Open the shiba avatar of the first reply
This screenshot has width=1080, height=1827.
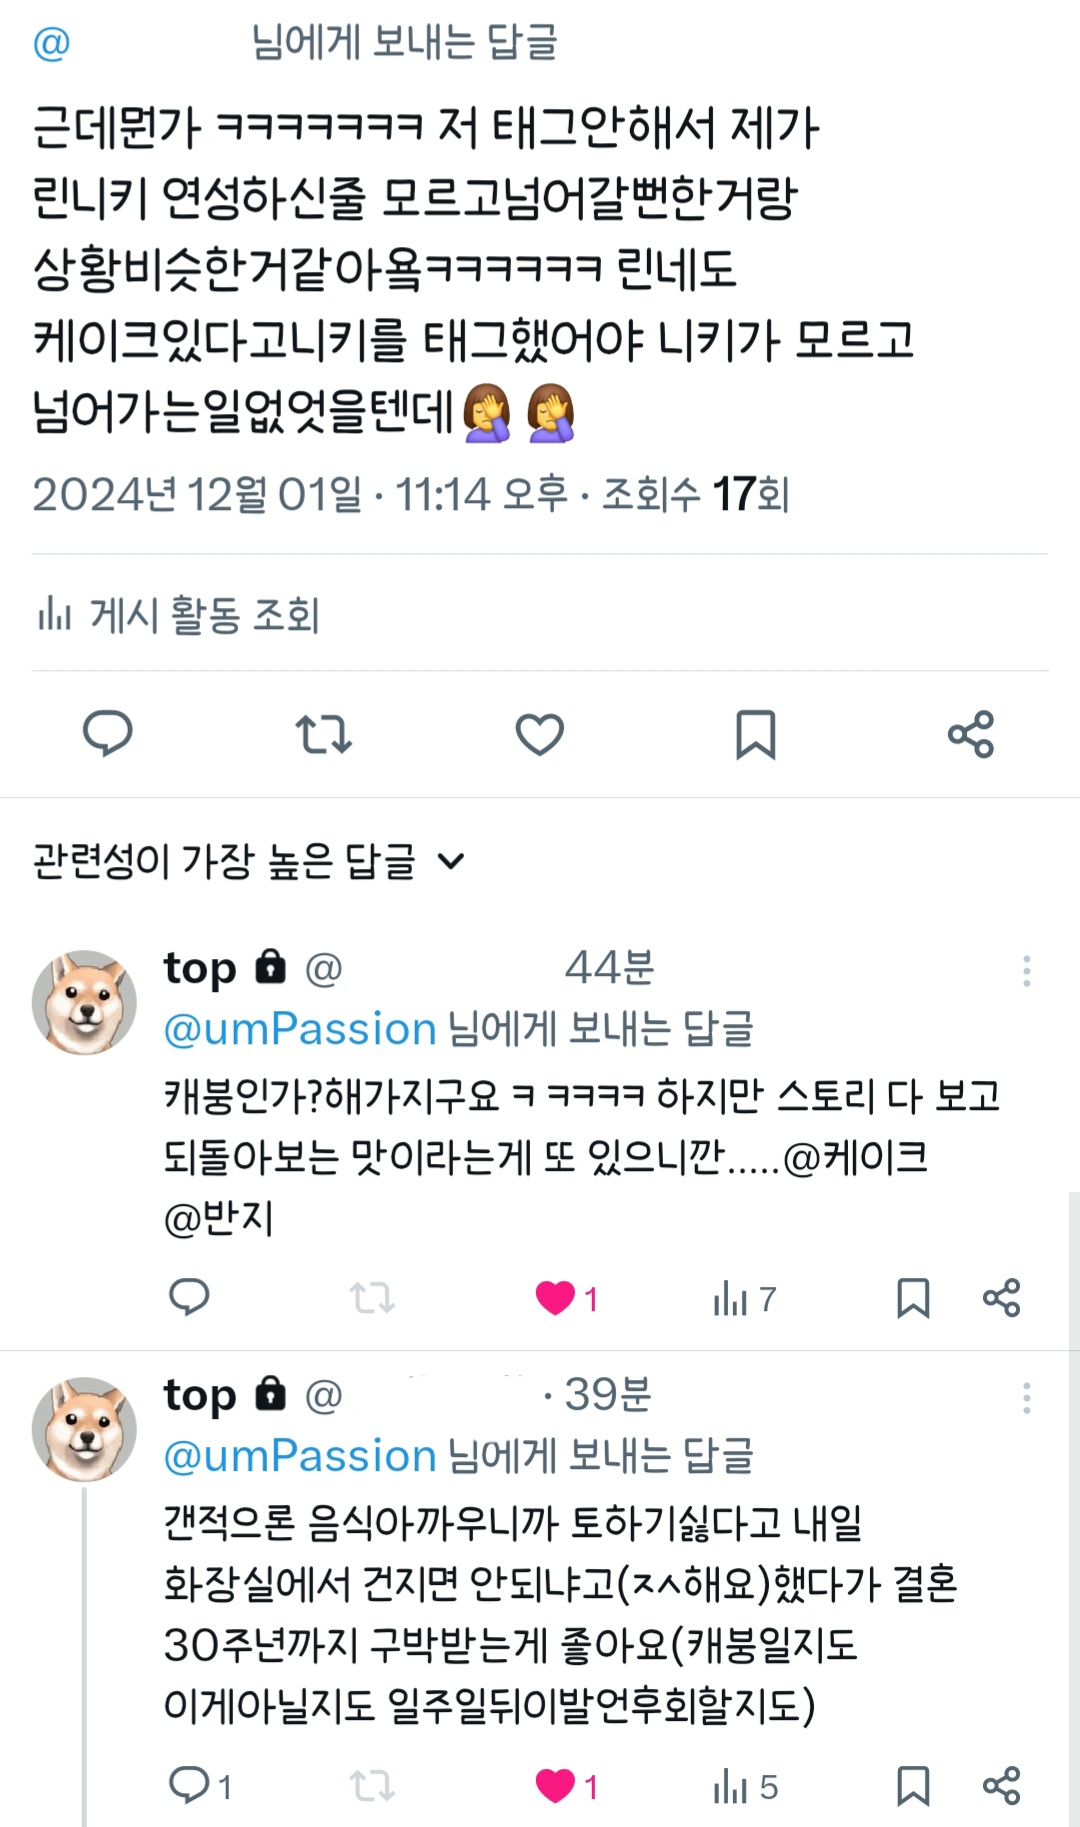point(85,1002)
